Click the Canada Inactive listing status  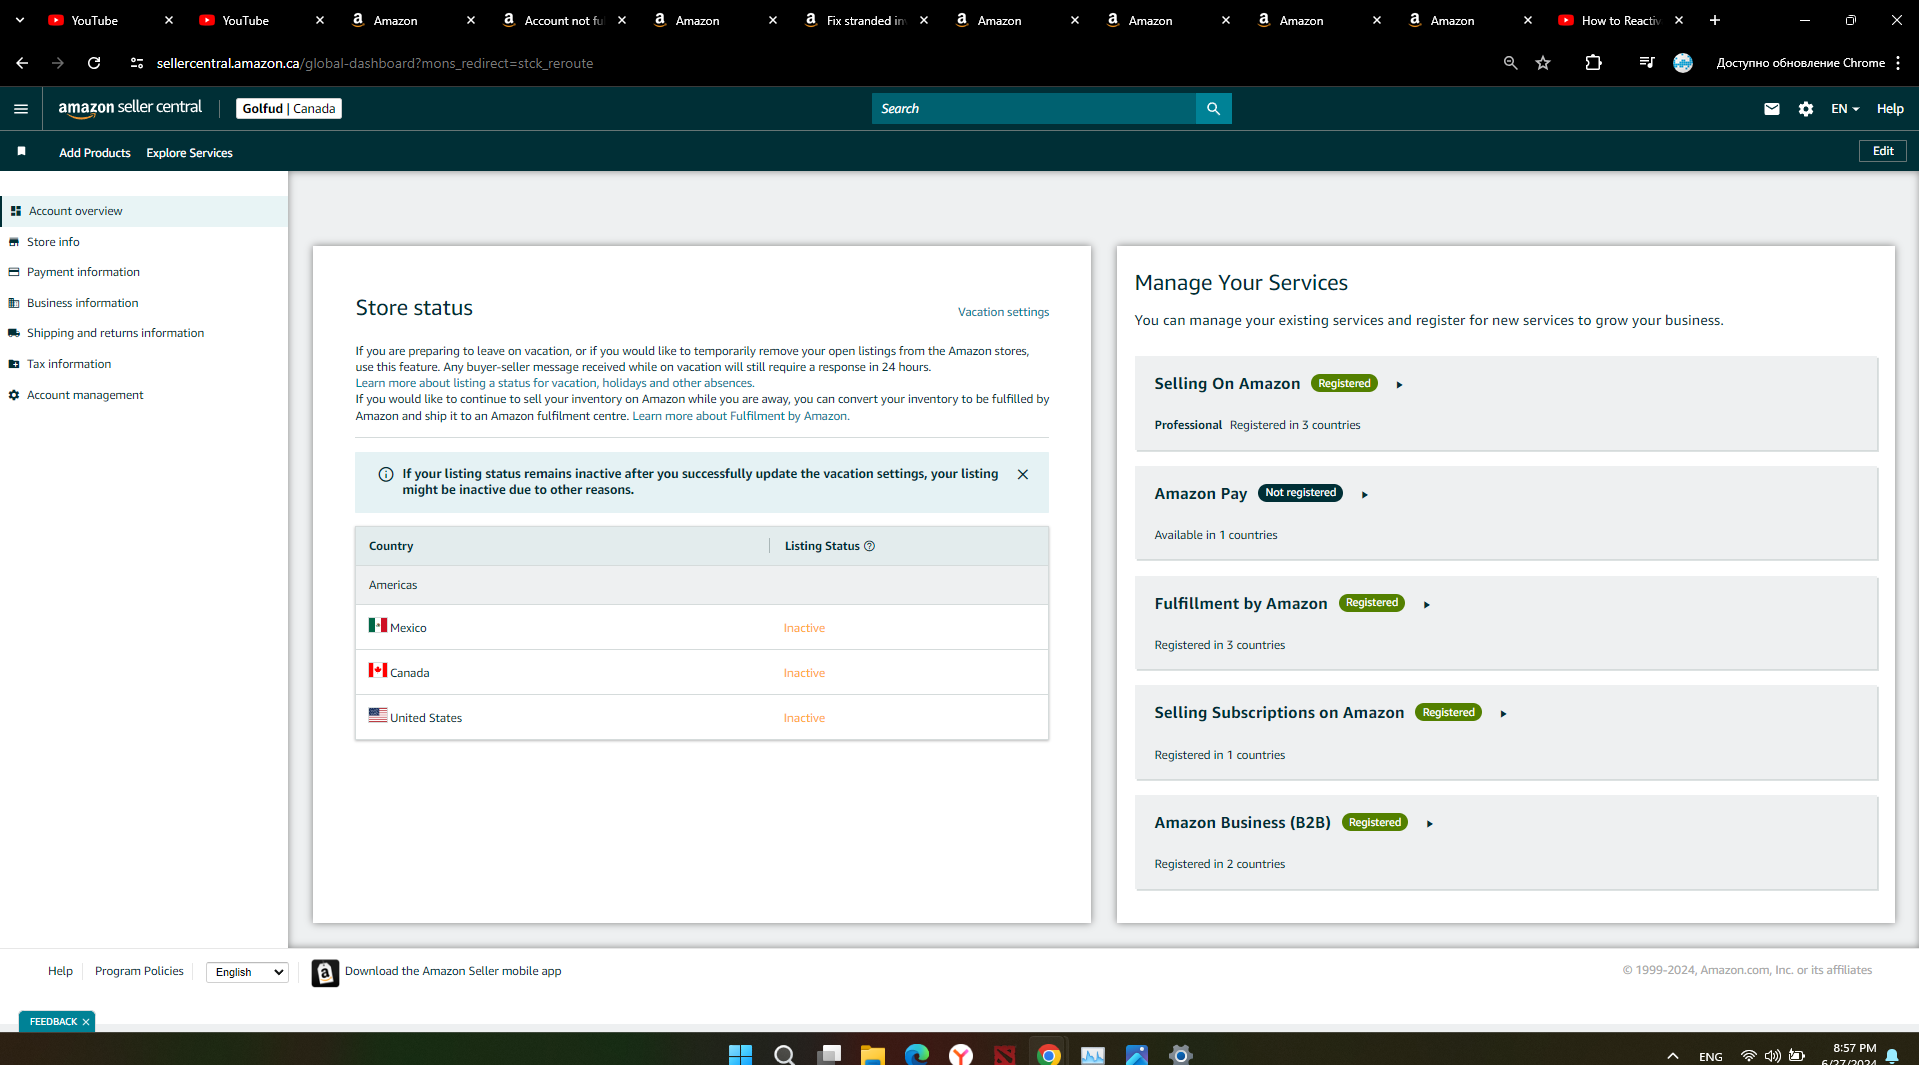804,673
